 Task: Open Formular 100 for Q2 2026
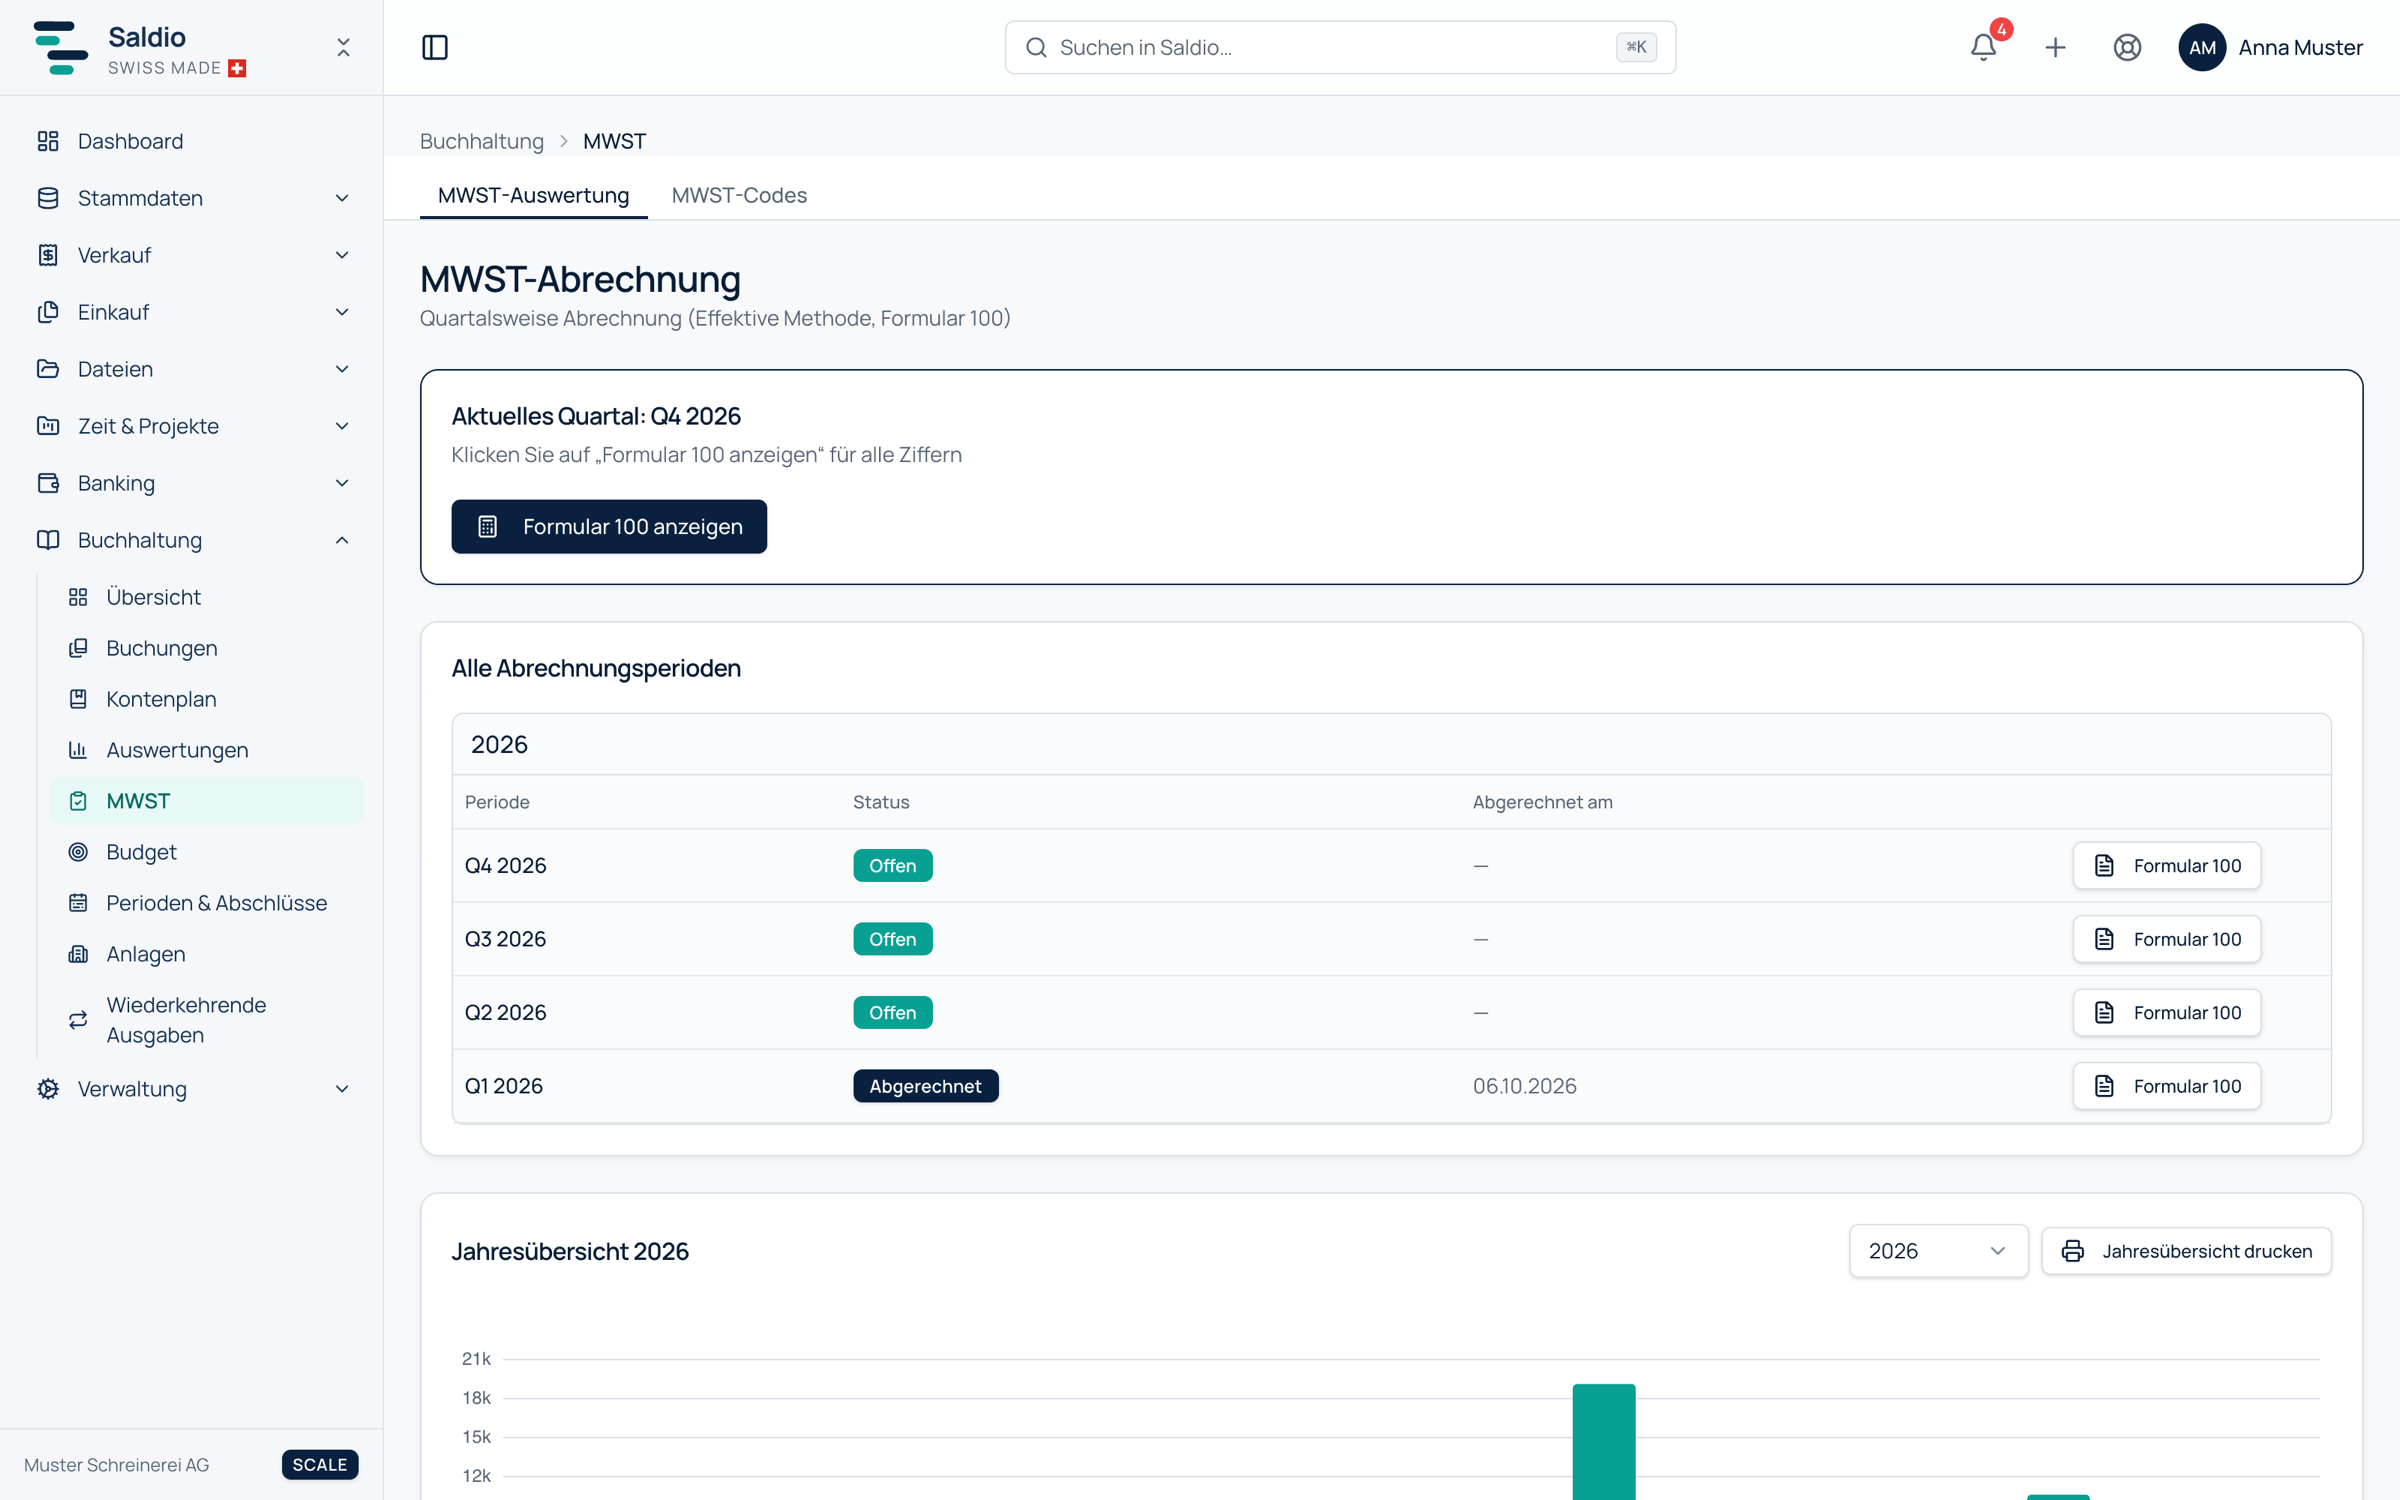(2166, 1013)
